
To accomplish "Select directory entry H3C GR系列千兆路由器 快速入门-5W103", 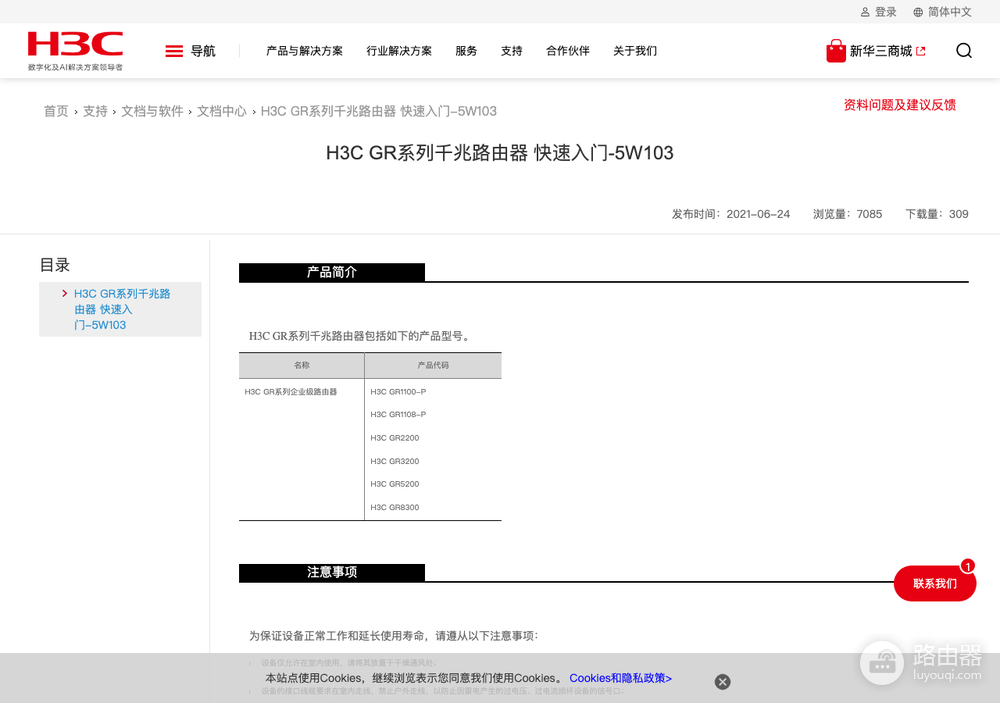I will [122, 309].
